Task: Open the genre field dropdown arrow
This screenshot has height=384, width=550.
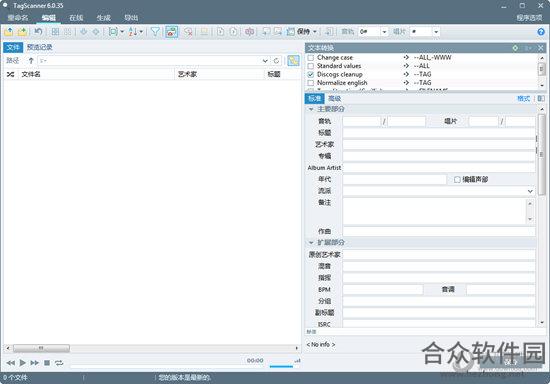Action: coord(530,191)
